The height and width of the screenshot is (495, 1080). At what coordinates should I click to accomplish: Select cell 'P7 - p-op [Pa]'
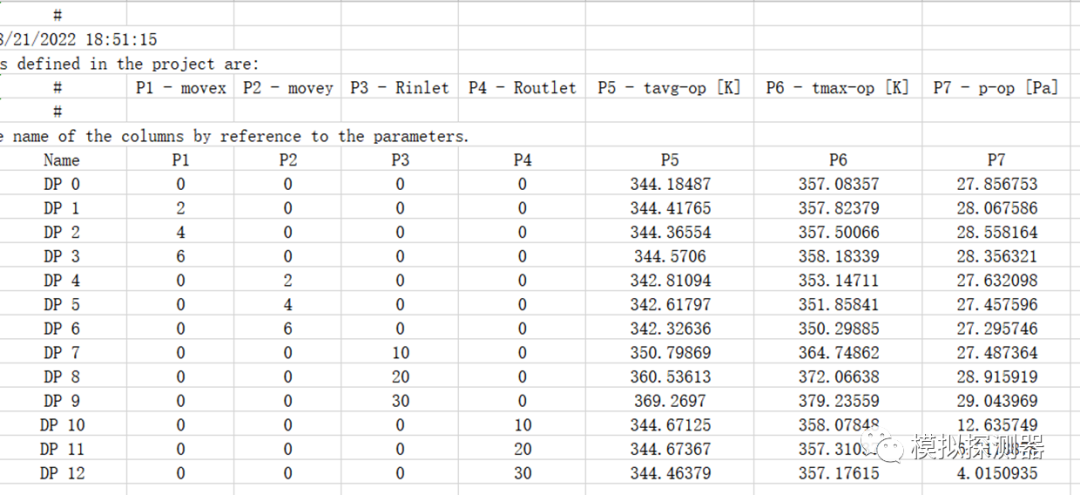click(996, 87)
